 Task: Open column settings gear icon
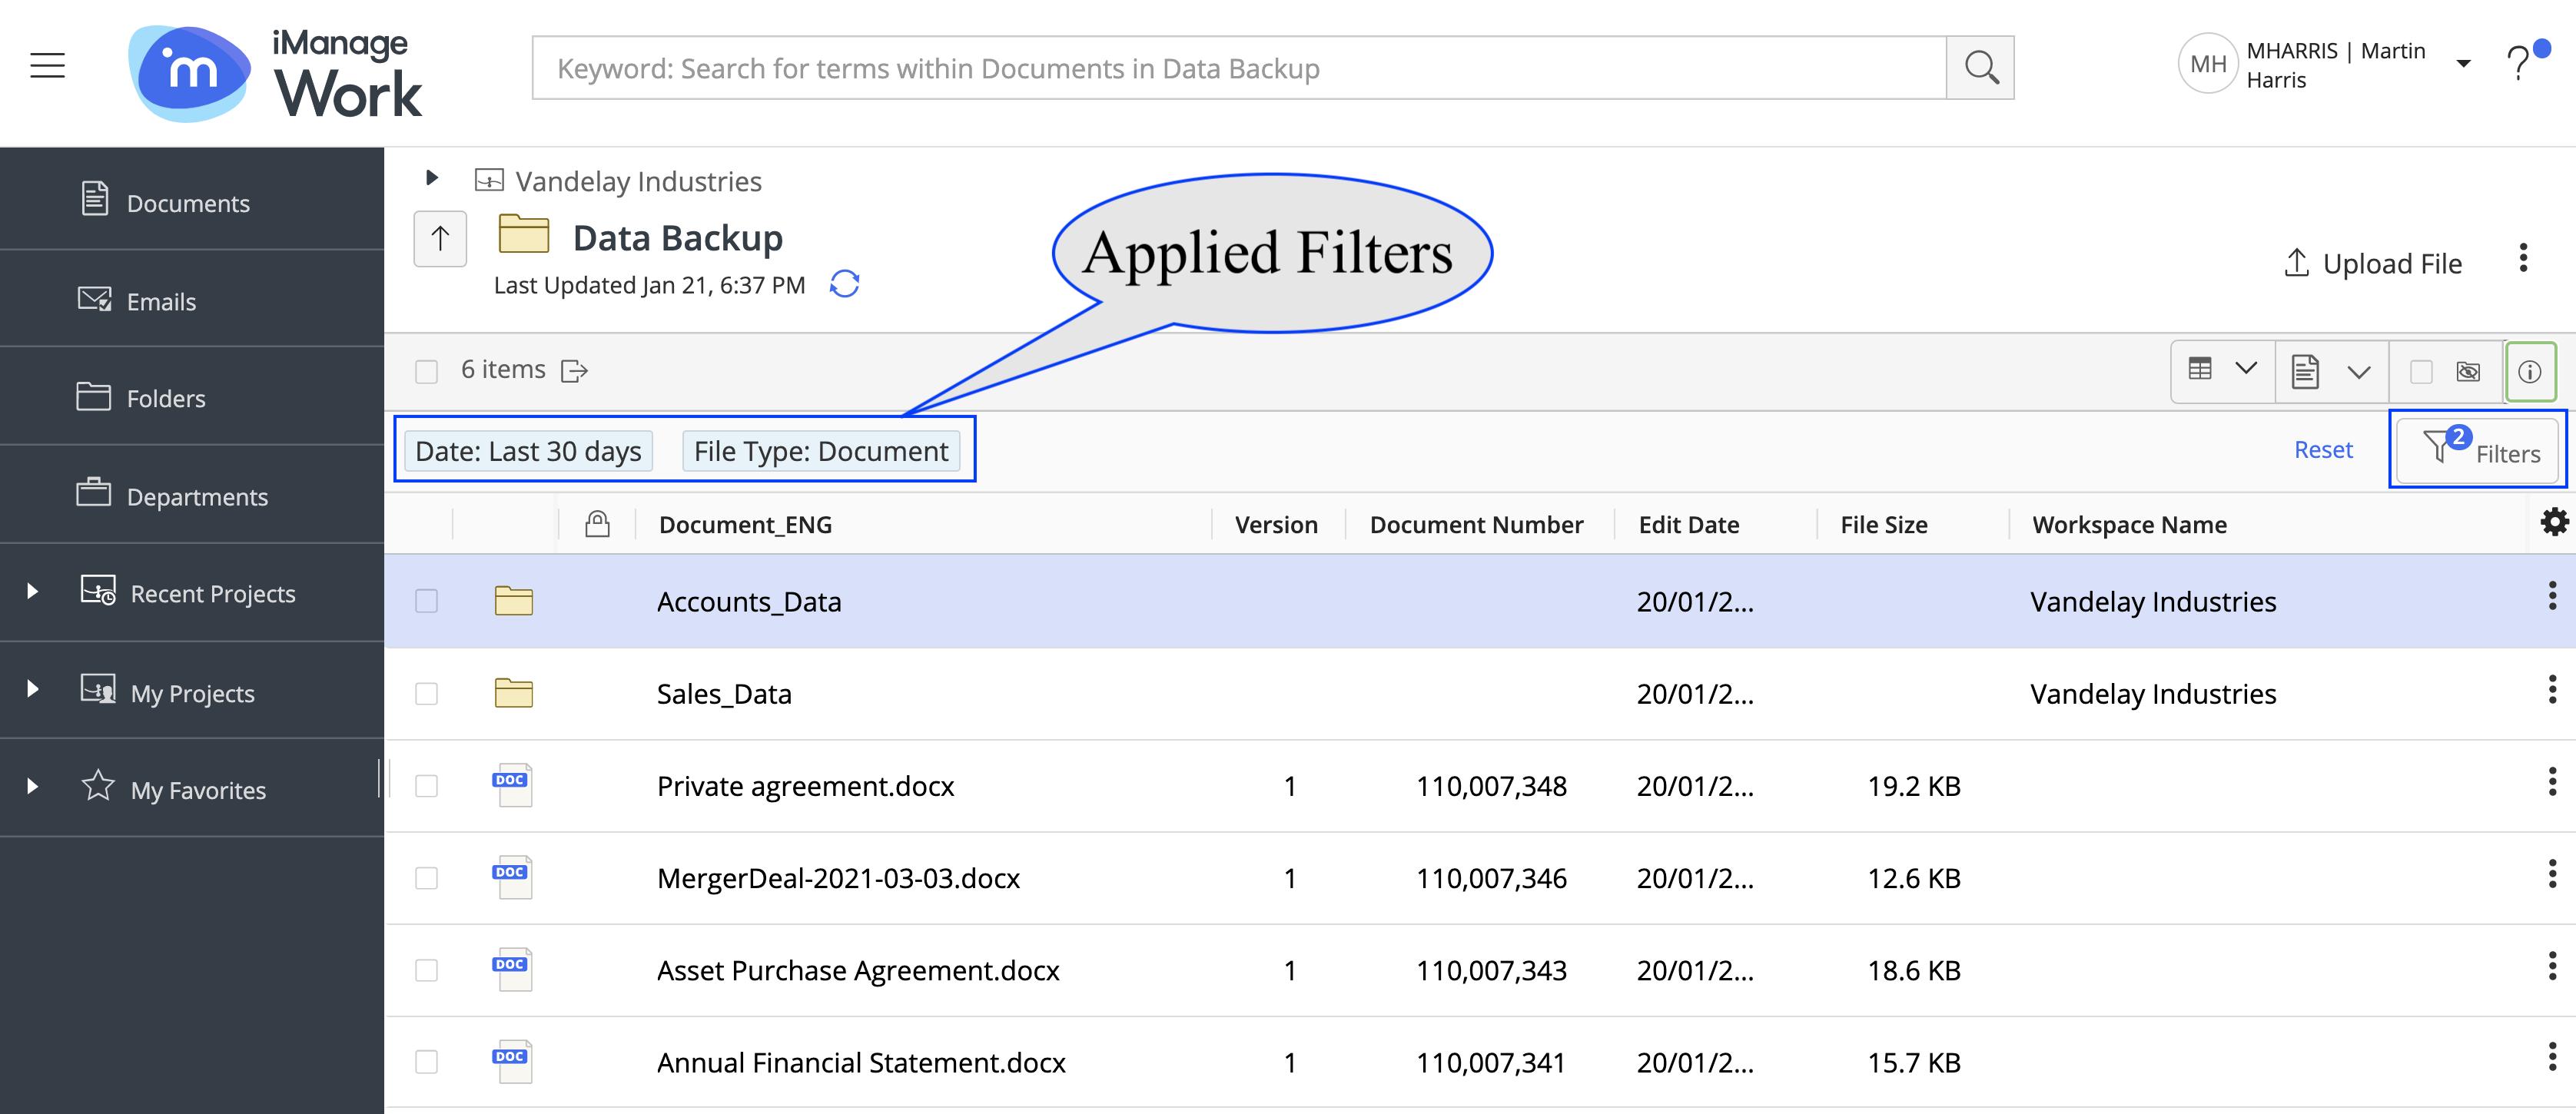click(2553, 522)
